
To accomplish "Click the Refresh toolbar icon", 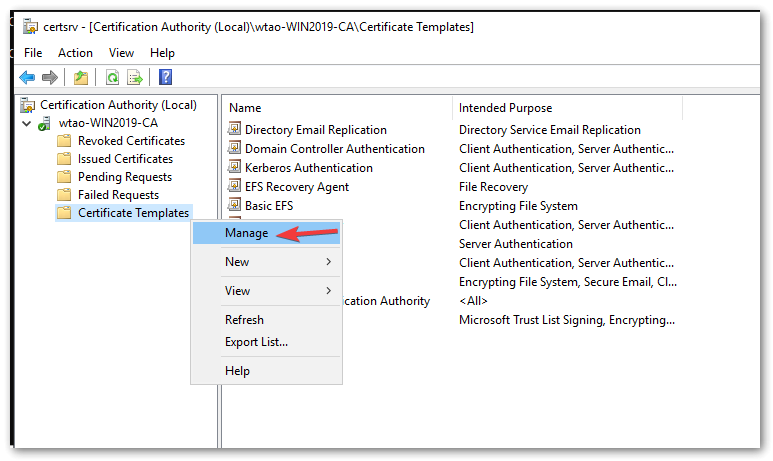I will pos(113,77).
